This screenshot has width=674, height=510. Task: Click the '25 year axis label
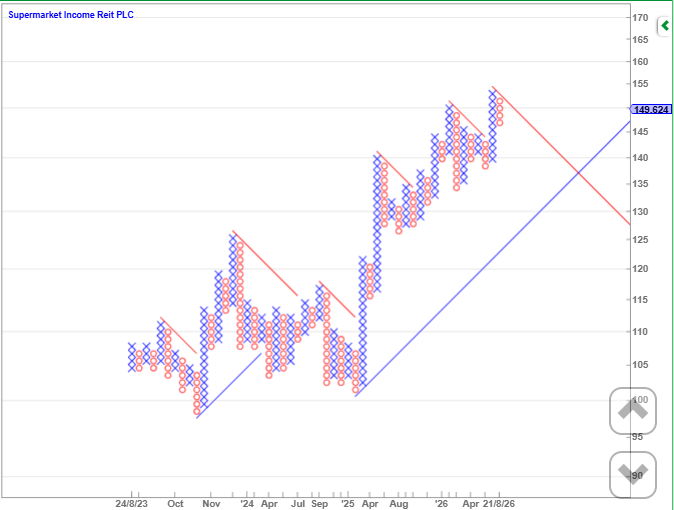(x=348, y=504)
